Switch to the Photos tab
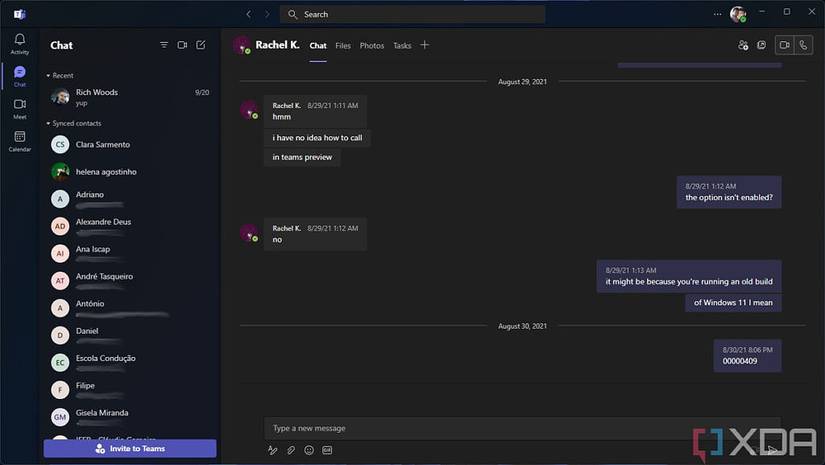This screenshot has height=465, width=825. pos(372,46)
